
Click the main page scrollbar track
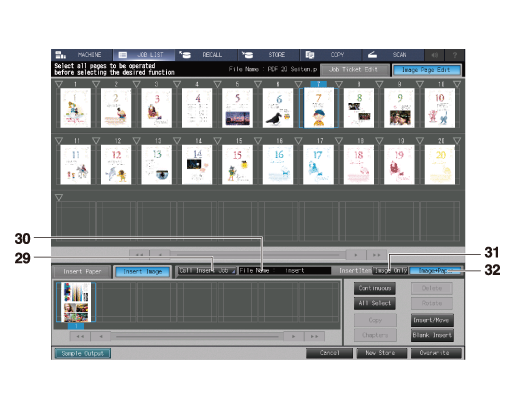point(258,255)
